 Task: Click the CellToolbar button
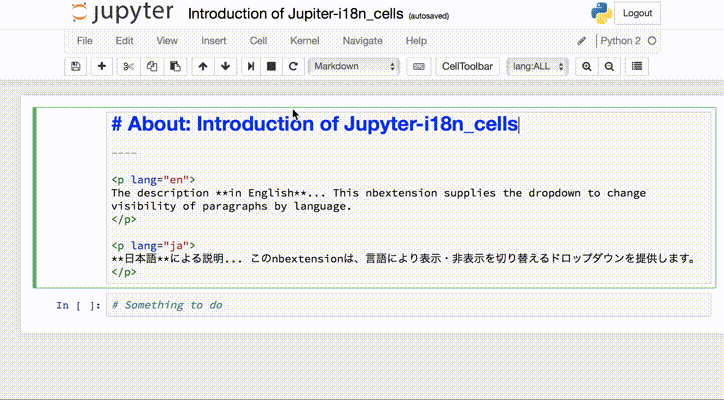click(467, 67)
